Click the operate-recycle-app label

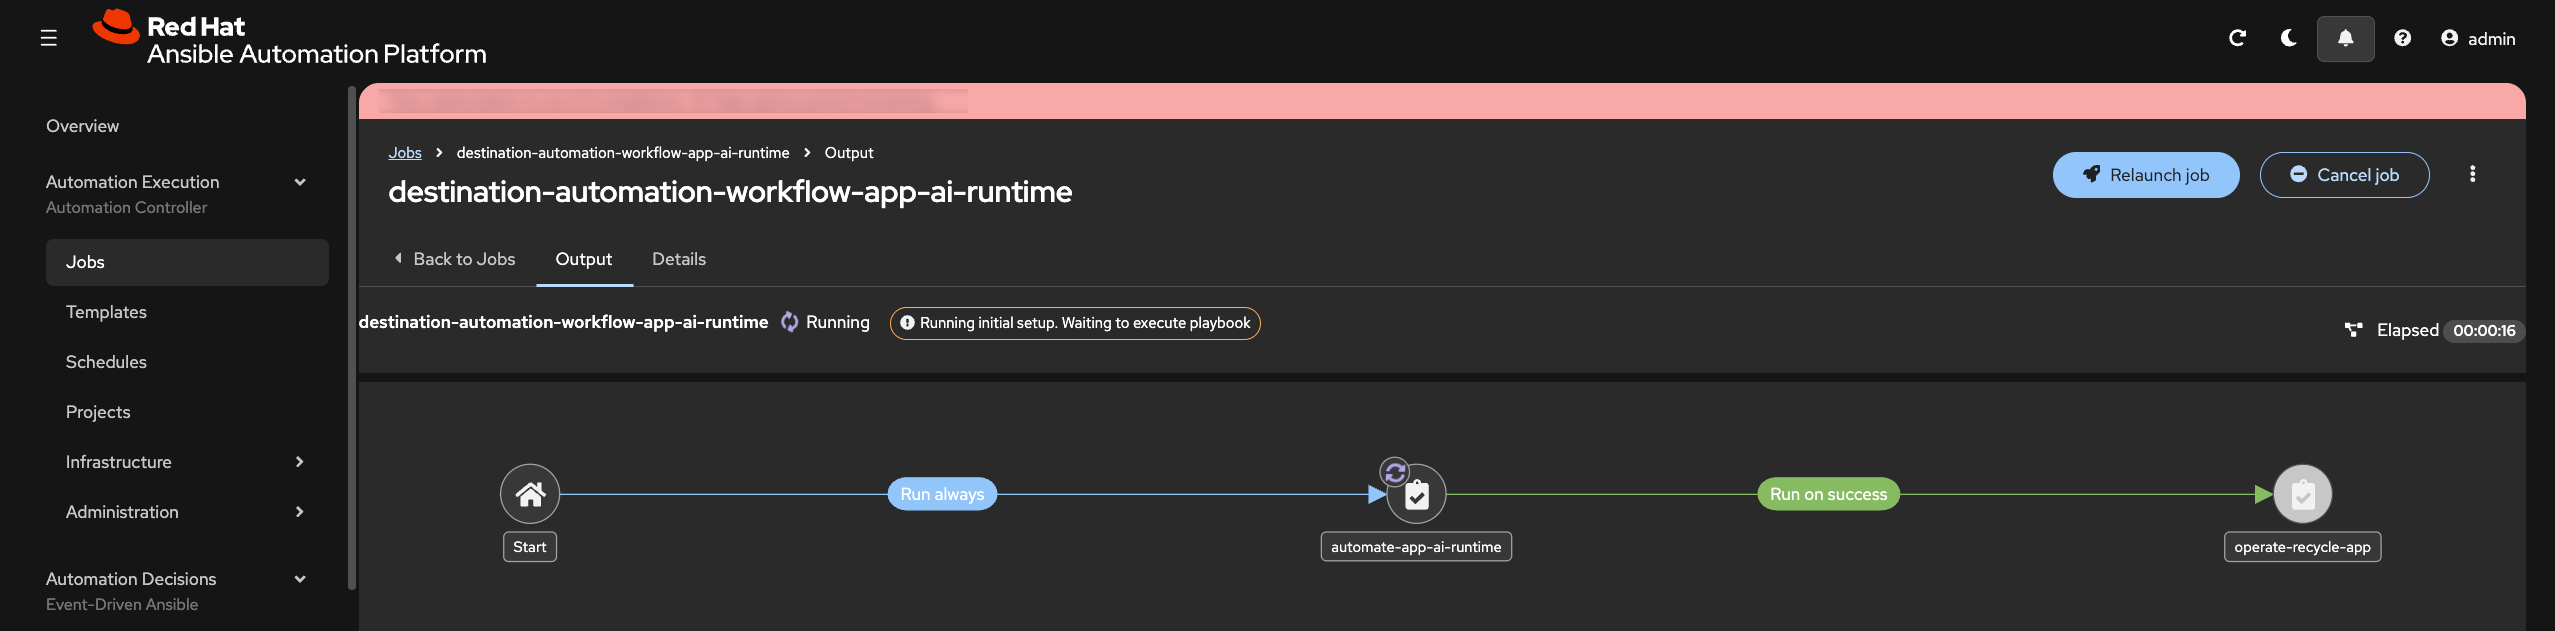[2303, 547]
